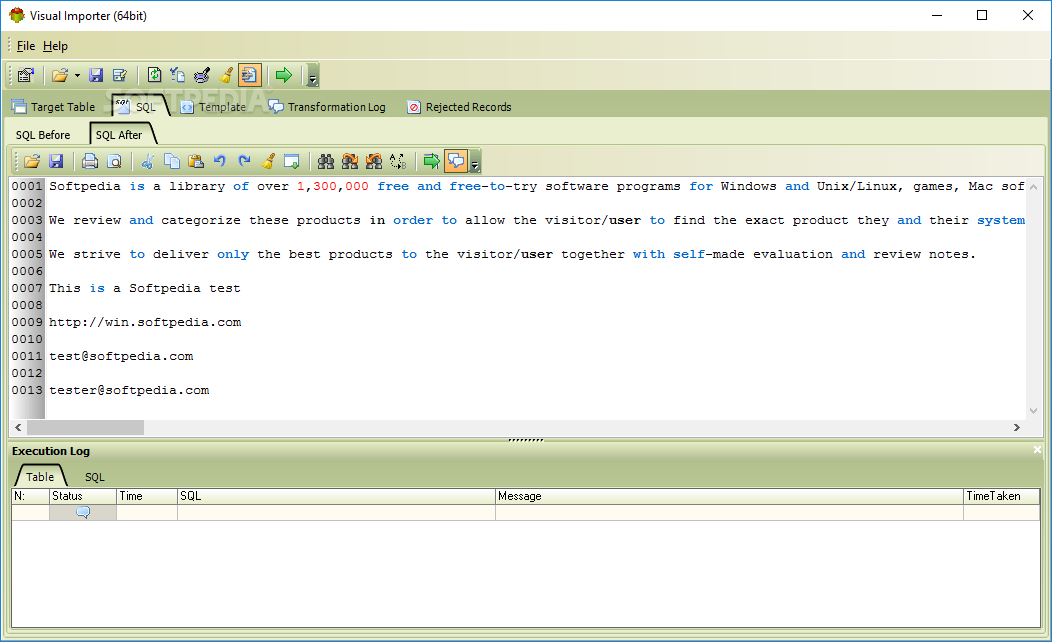
Task: Click the Execution Log splitter grip dots
Action: click(x=526, y=440)
